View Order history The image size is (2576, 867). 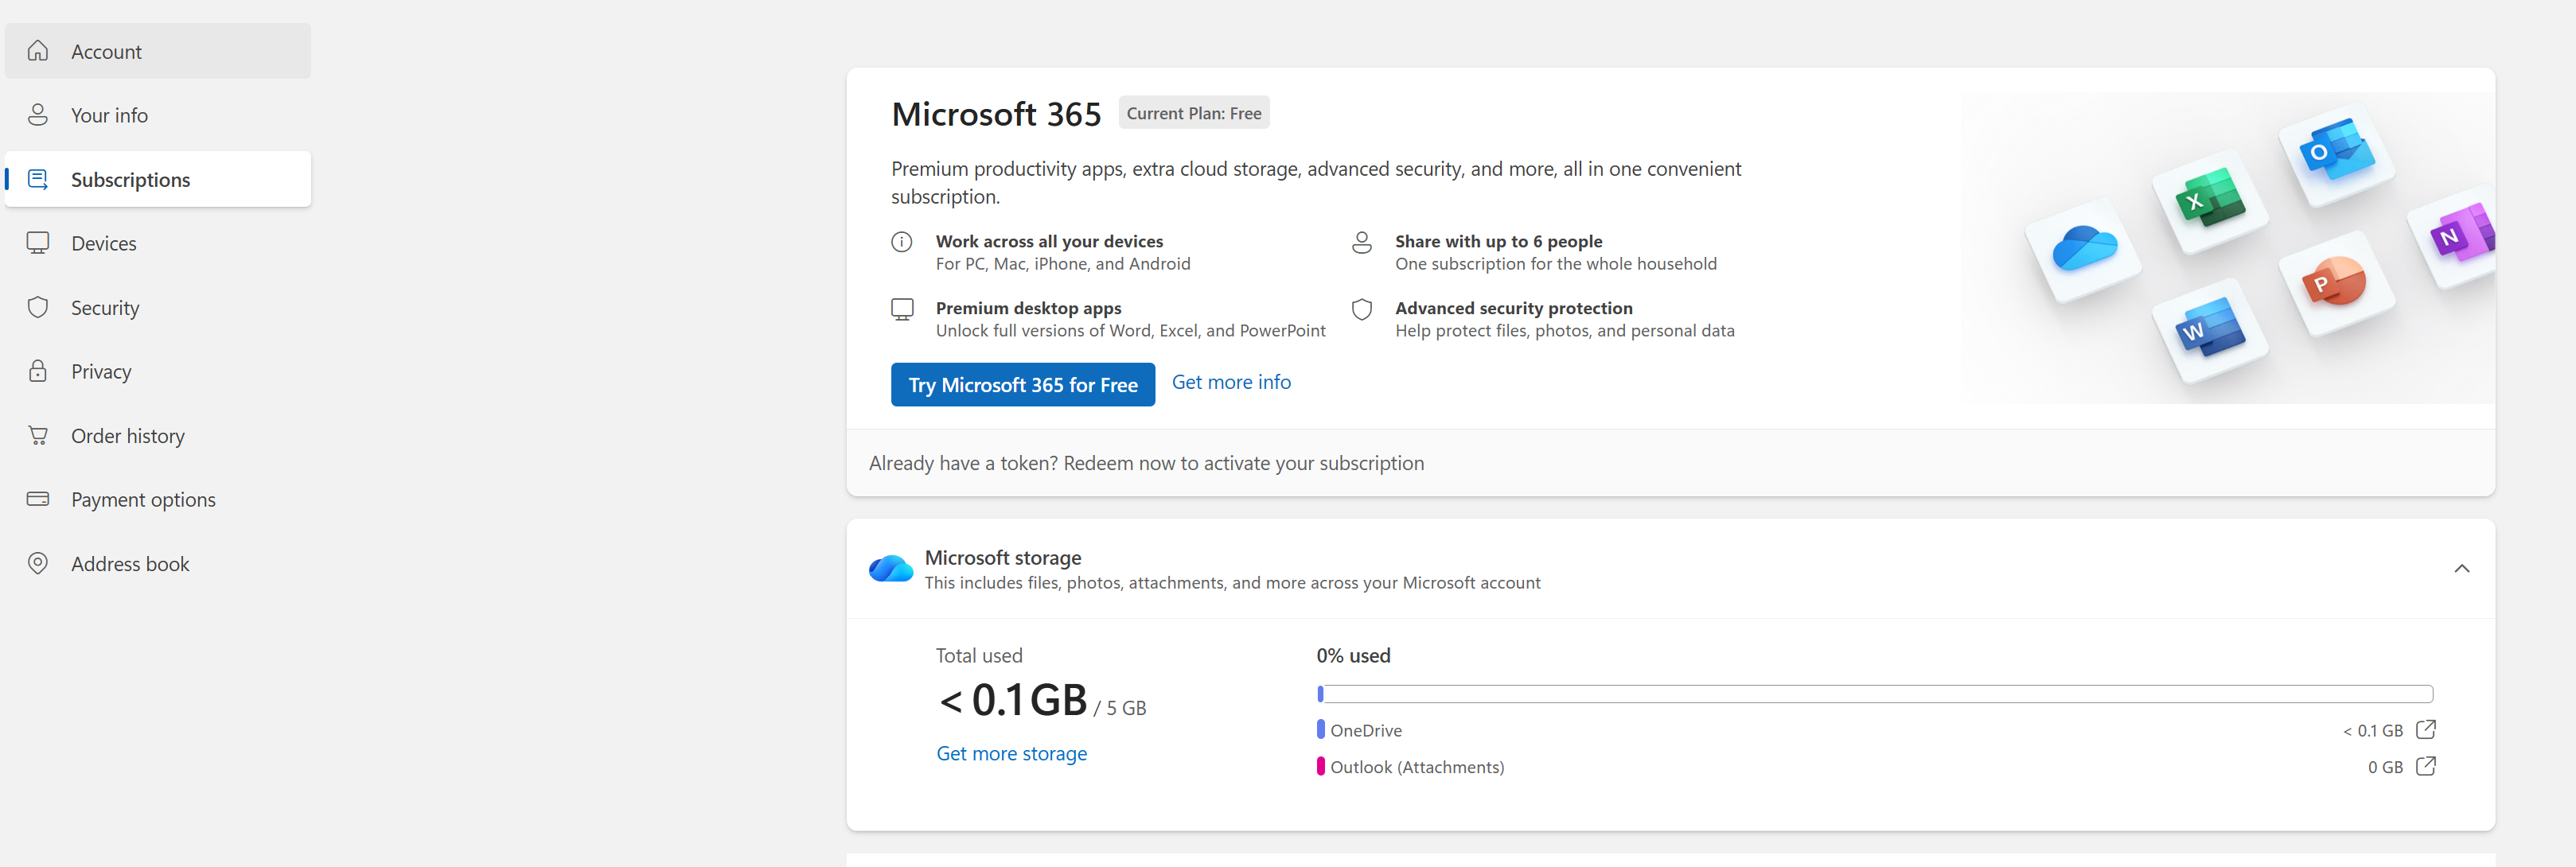pyautogui.click(x=158, y=435)
